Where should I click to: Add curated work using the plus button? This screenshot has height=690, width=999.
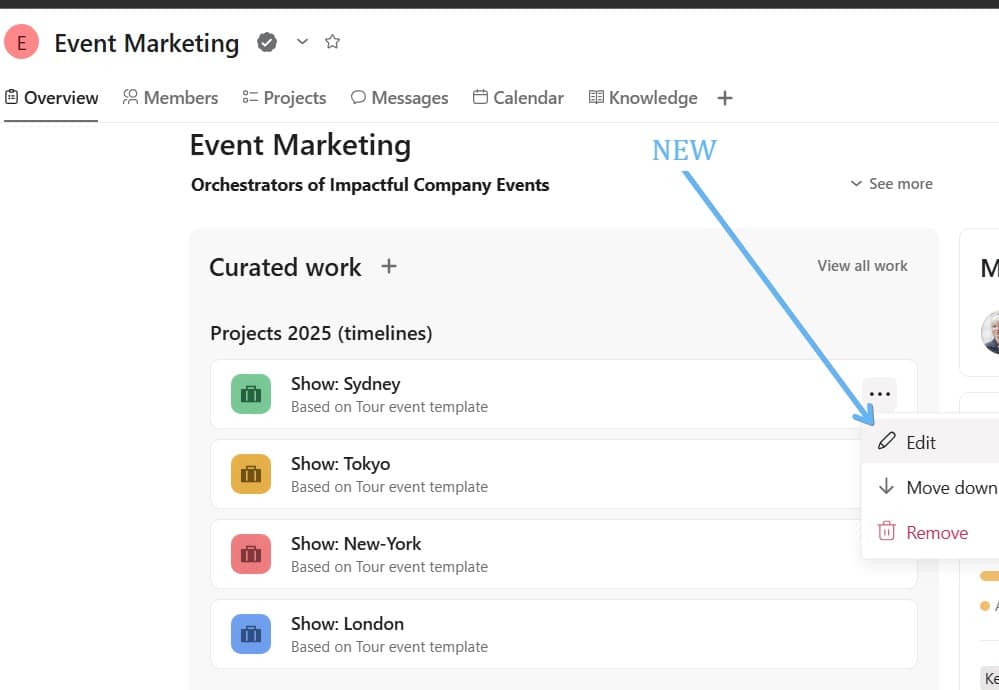[x=389, y=266]
